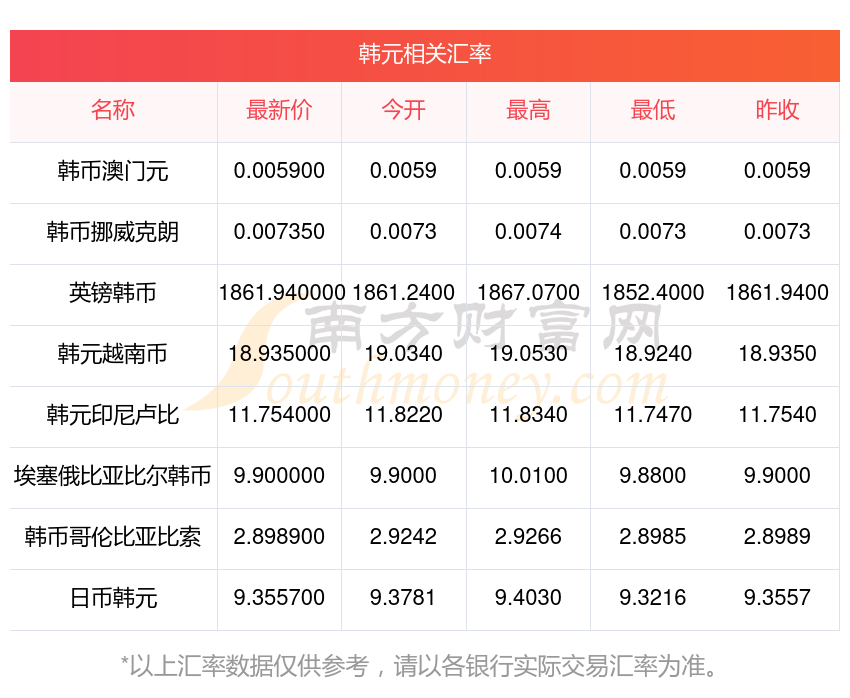Image resolution: width=850 pixels, height=698 pixels.
Task: Click the 埃塞俄比亚比尔韩币 row name
Action: click(113, 476)
